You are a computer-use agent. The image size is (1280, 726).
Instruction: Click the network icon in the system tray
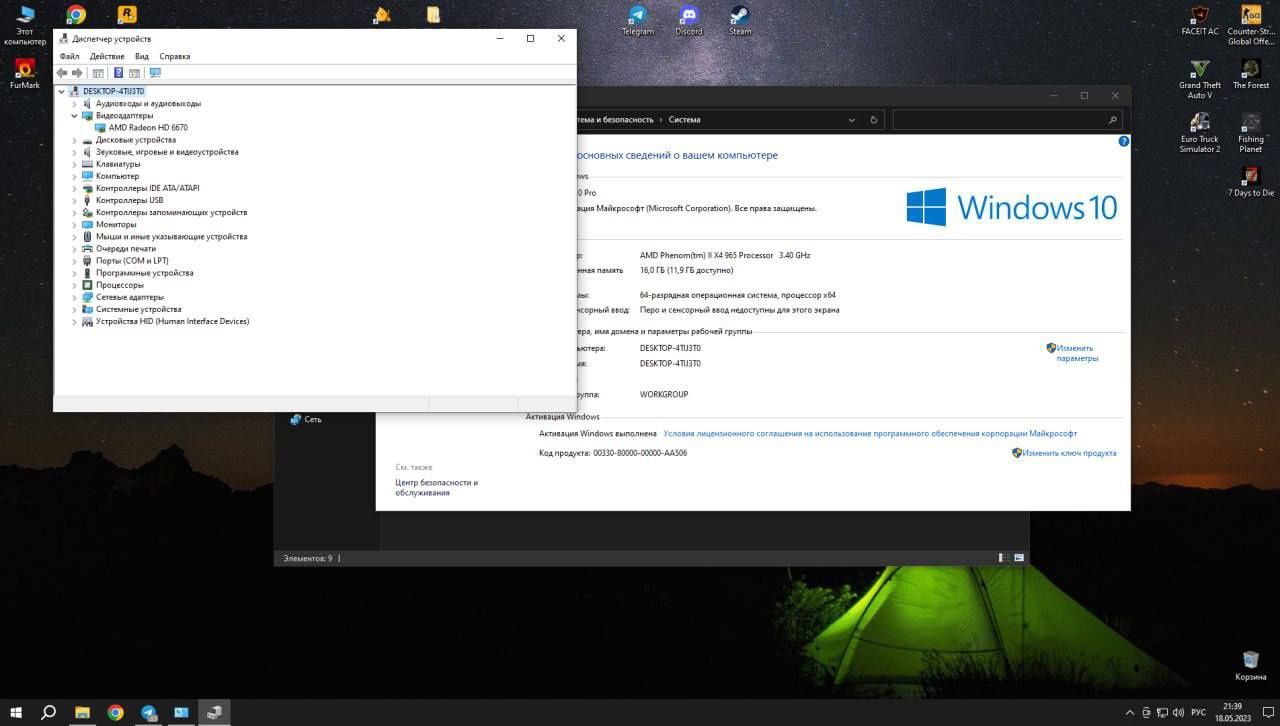click(1162, 713)
